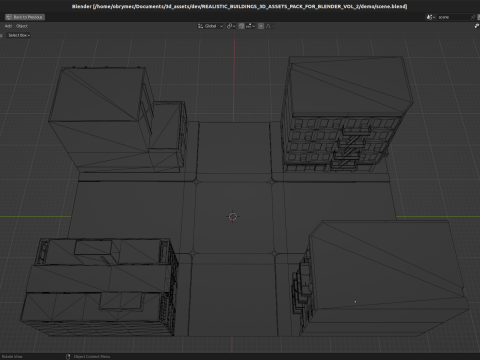Toggle snapping magnet icon
This screenshot has height=360, width=480.
[241, 26]
